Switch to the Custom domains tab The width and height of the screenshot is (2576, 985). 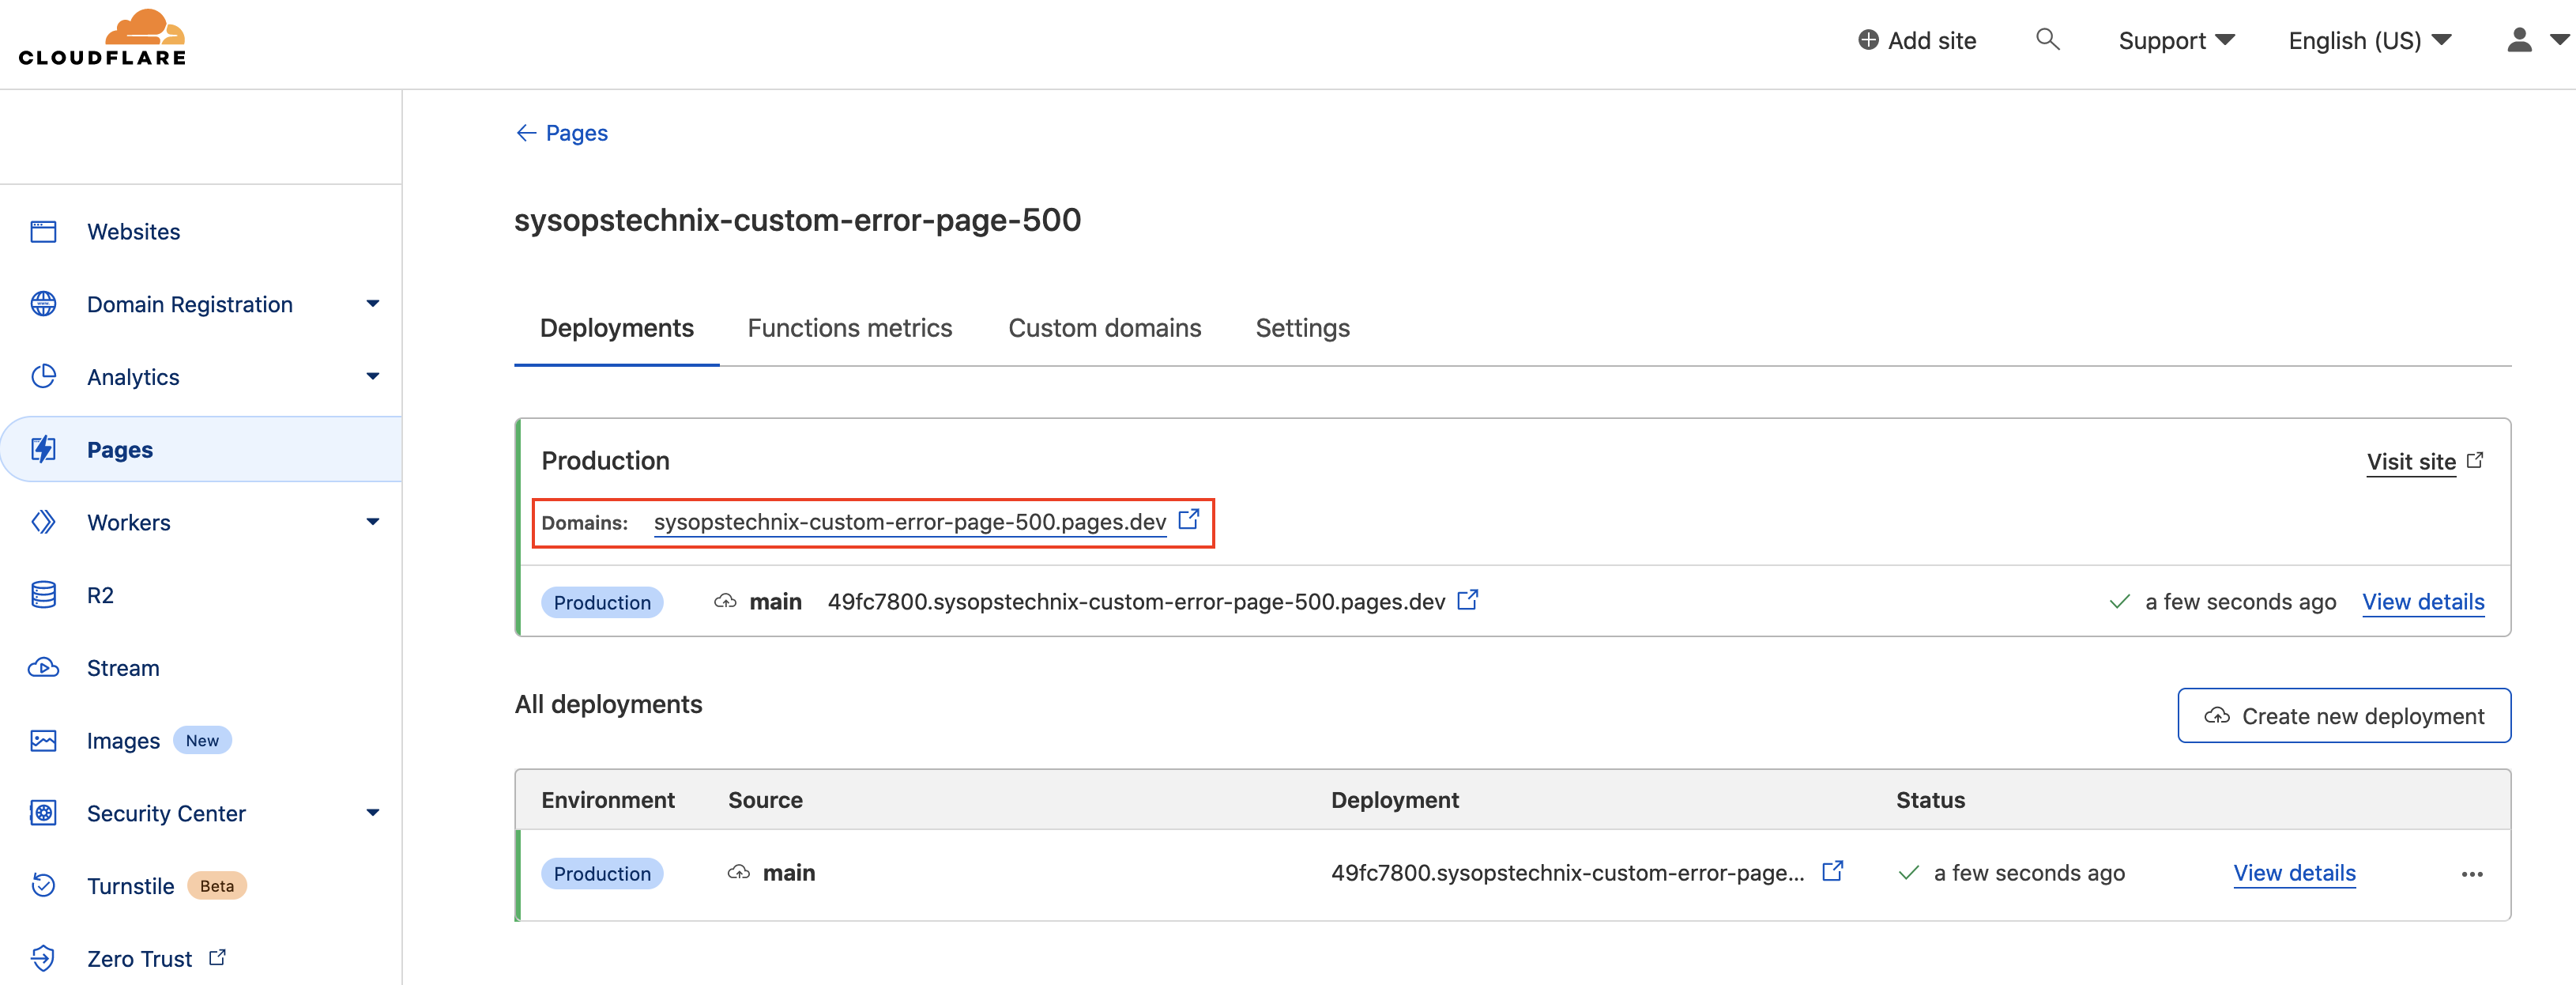pos(1104,328)
